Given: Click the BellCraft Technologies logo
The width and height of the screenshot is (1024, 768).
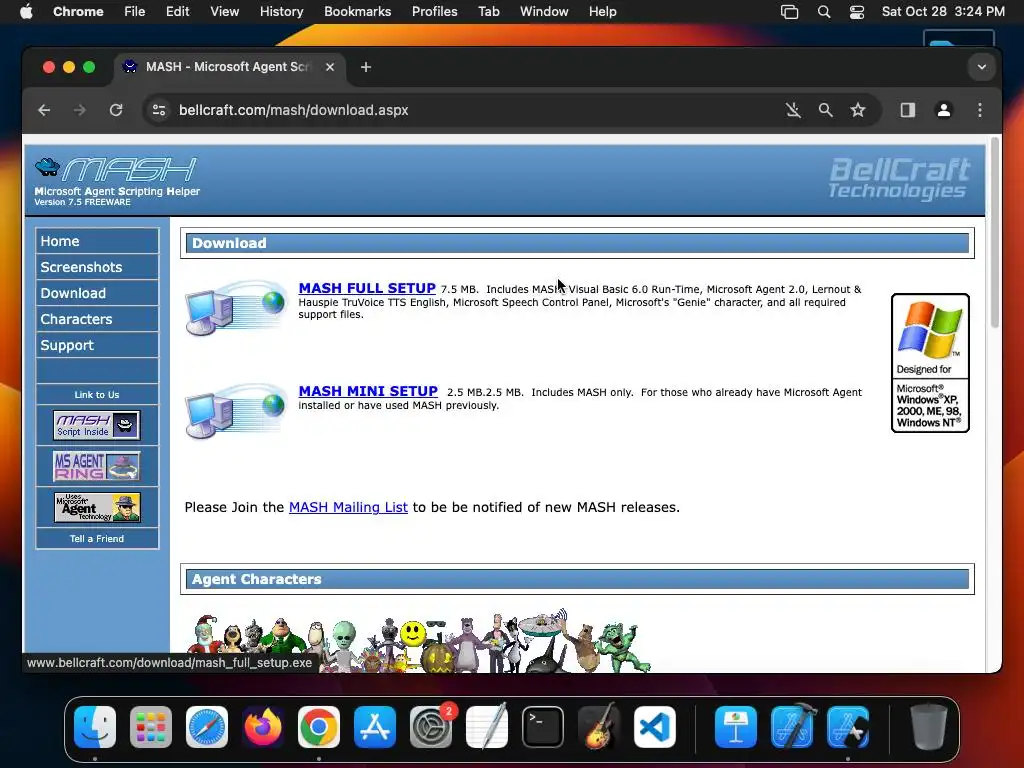Looking at the screenshot, I should coord(899,178).
